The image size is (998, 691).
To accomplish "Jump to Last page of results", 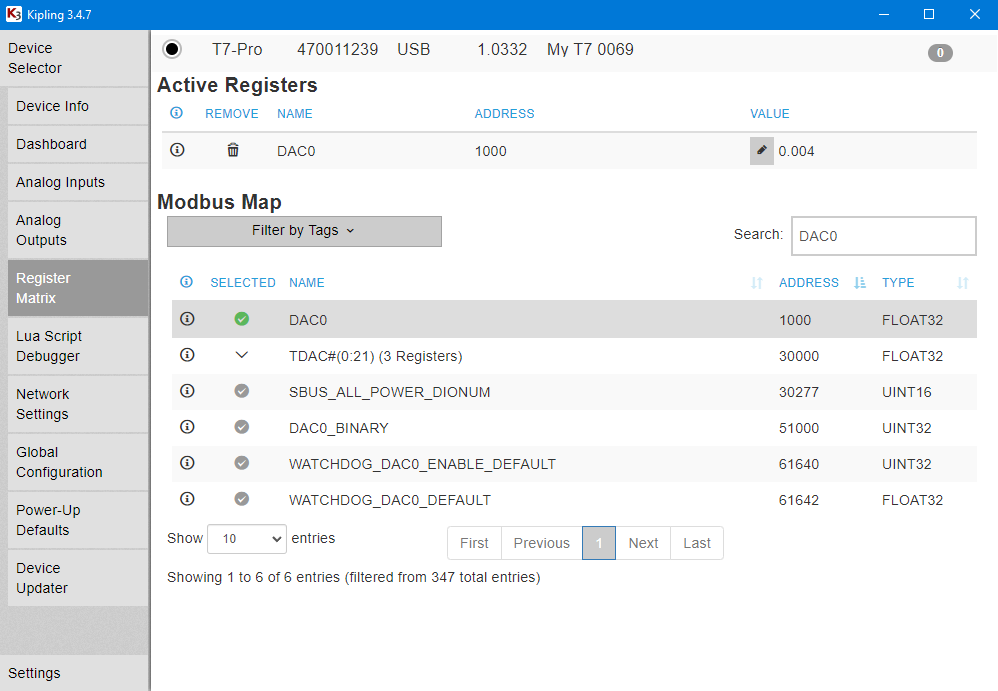I will (x=697, y=543).
